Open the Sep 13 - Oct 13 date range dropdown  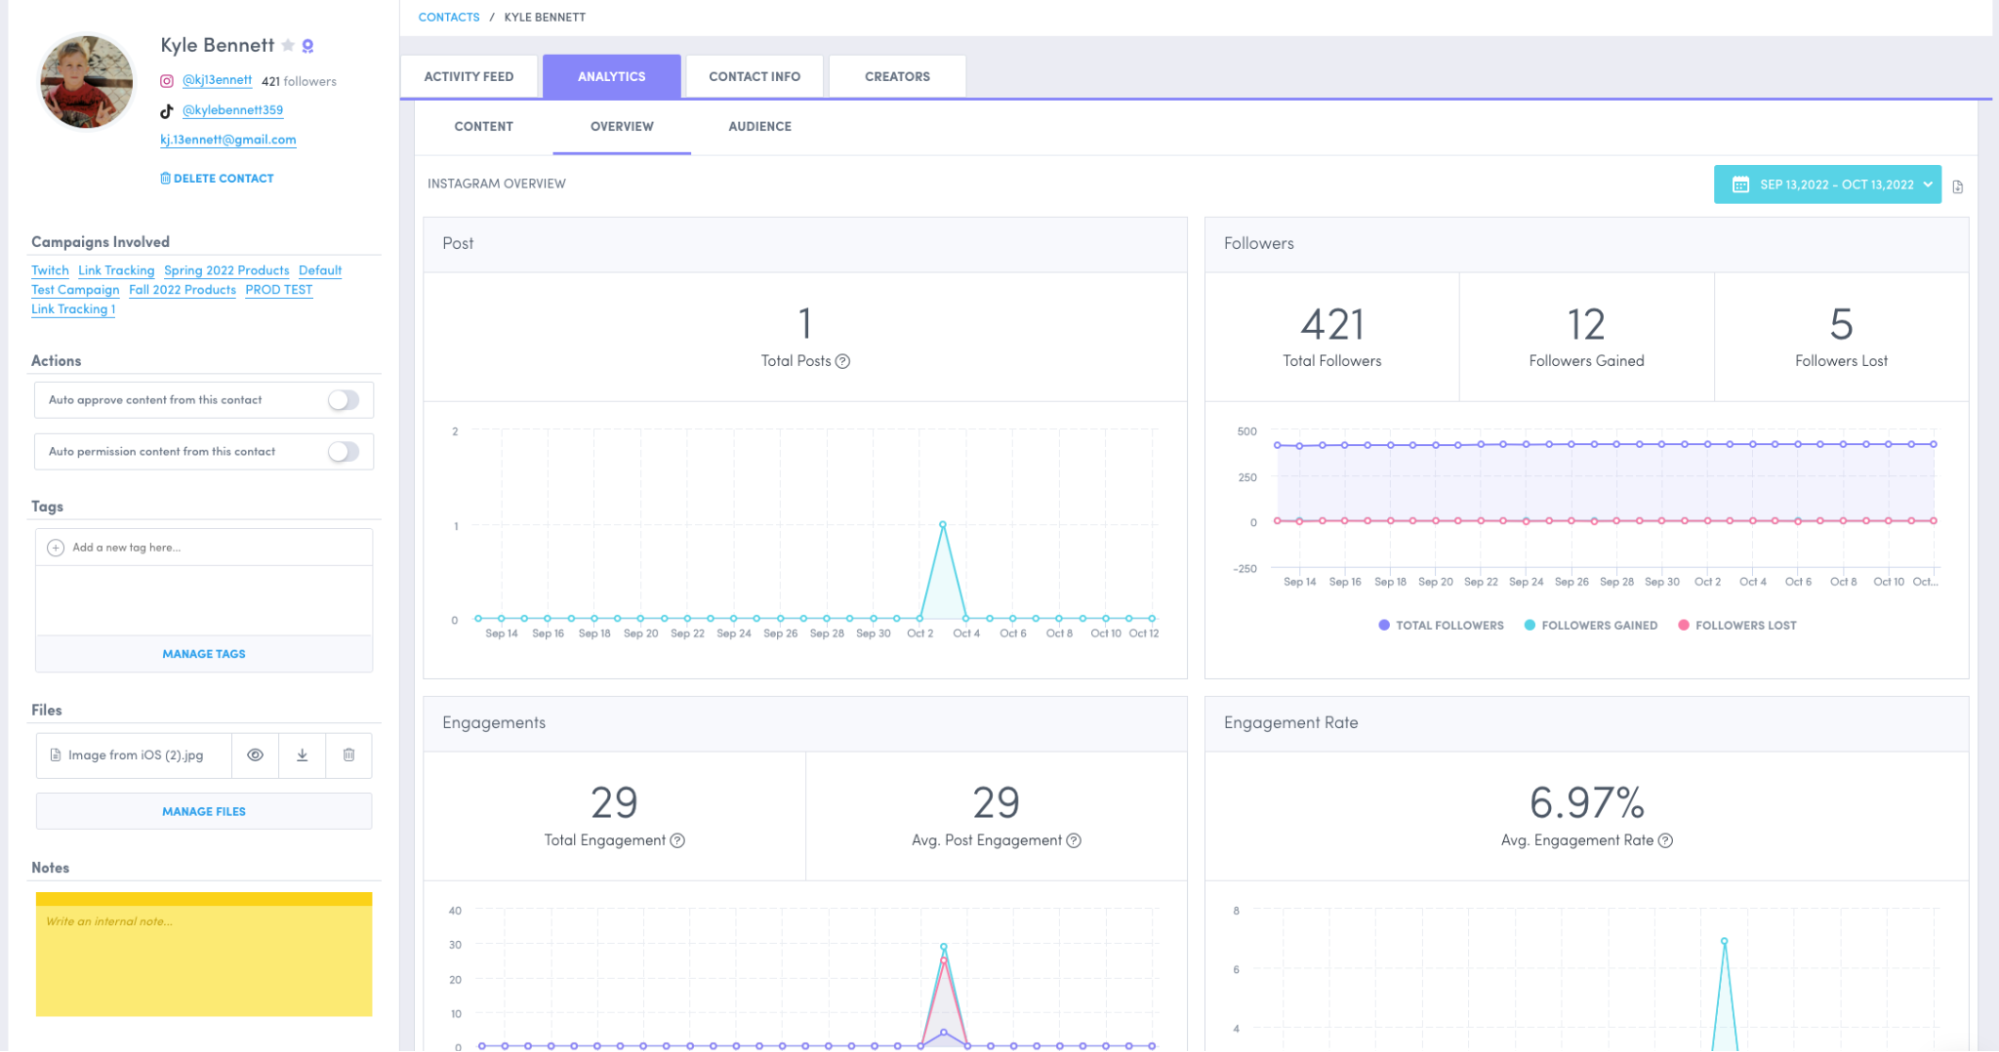pyautogui.click(x=1826, y=185)
